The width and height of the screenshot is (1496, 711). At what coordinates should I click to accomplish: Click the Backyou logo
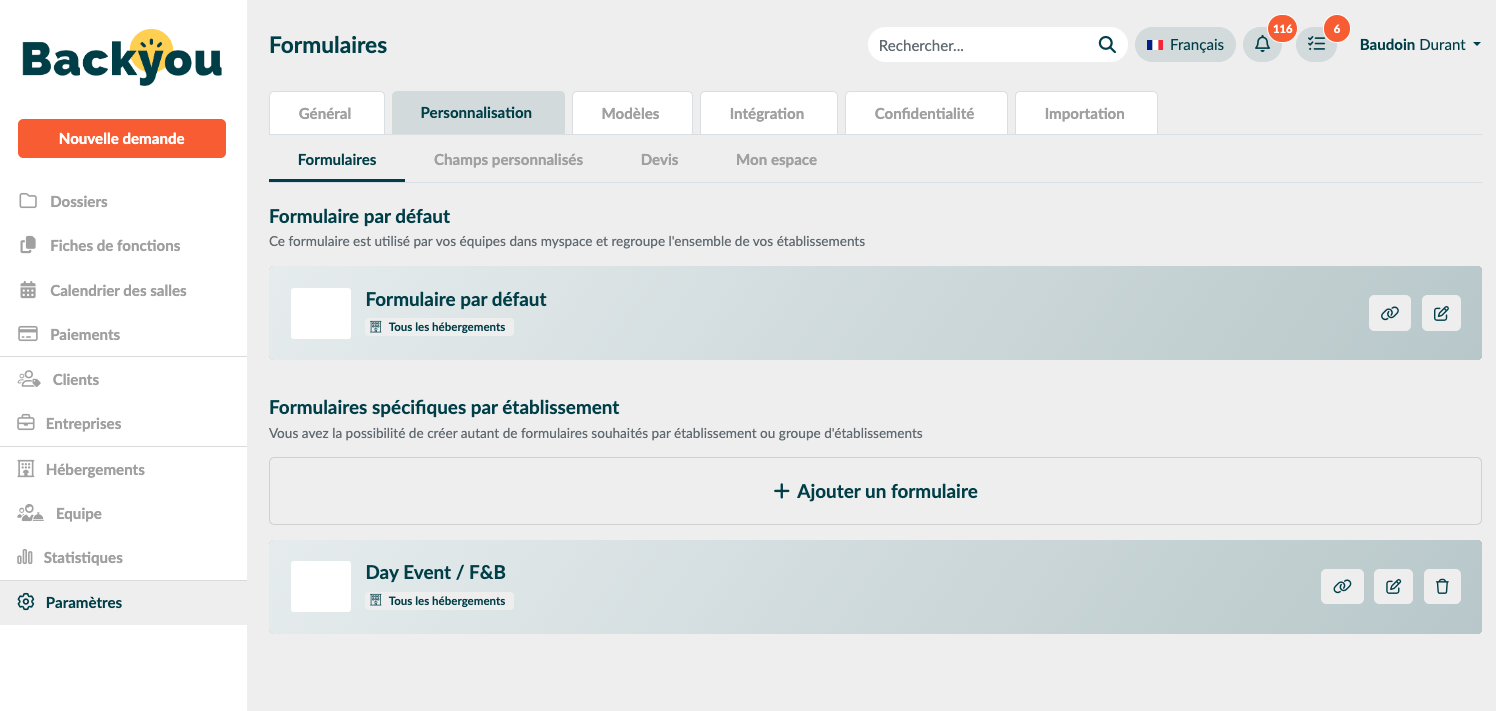(122, 58)
